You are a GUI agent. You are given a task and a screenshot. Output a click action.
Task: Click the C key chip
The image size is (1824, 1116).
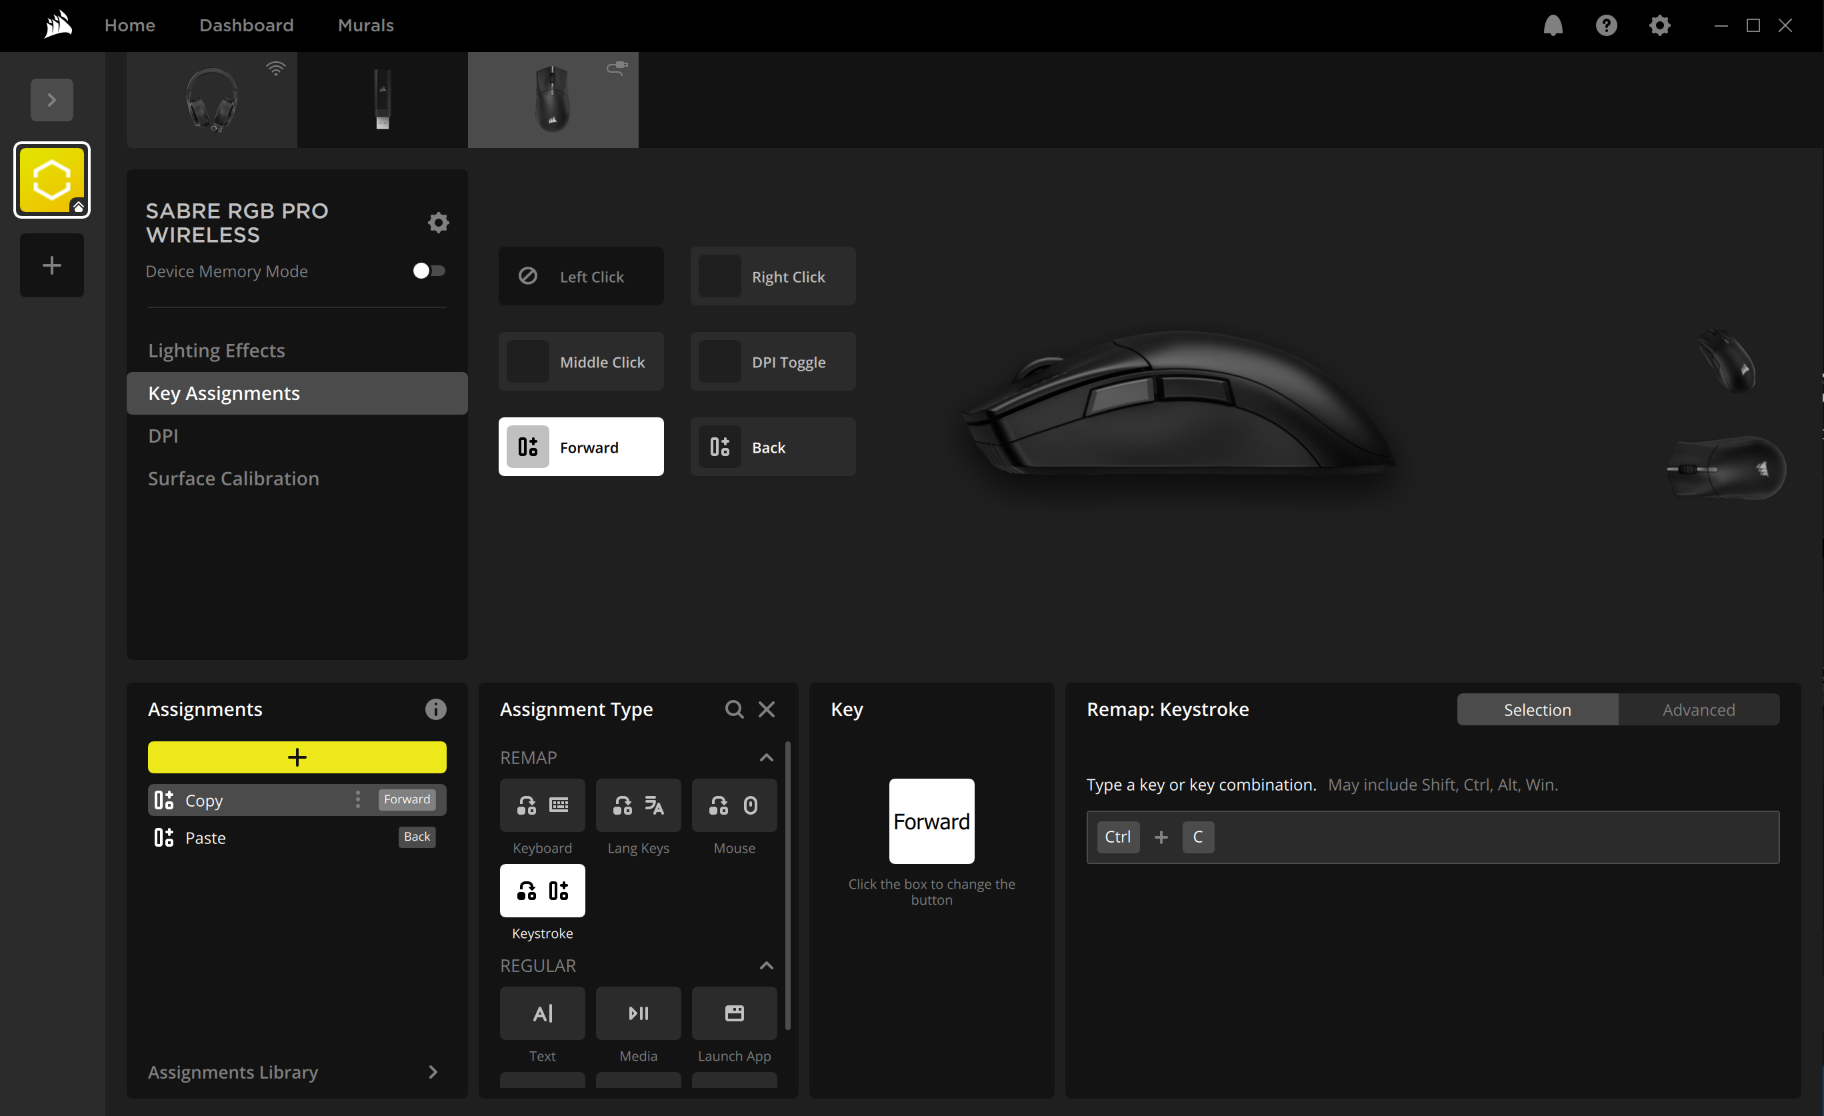(x=1198, y=837)
